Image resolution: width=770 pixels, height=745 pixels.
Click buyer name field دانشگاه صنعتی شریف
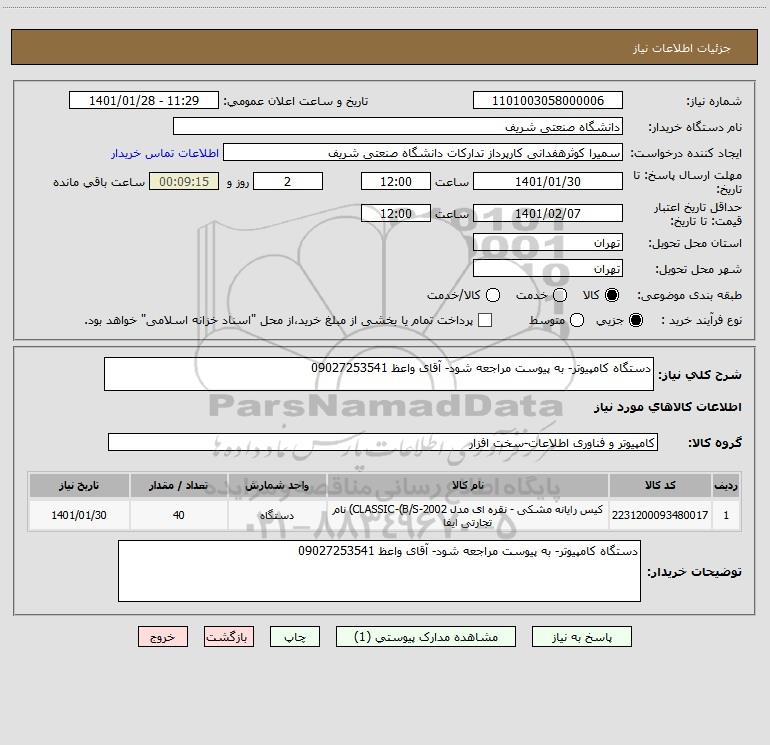[x=398, y=127]
